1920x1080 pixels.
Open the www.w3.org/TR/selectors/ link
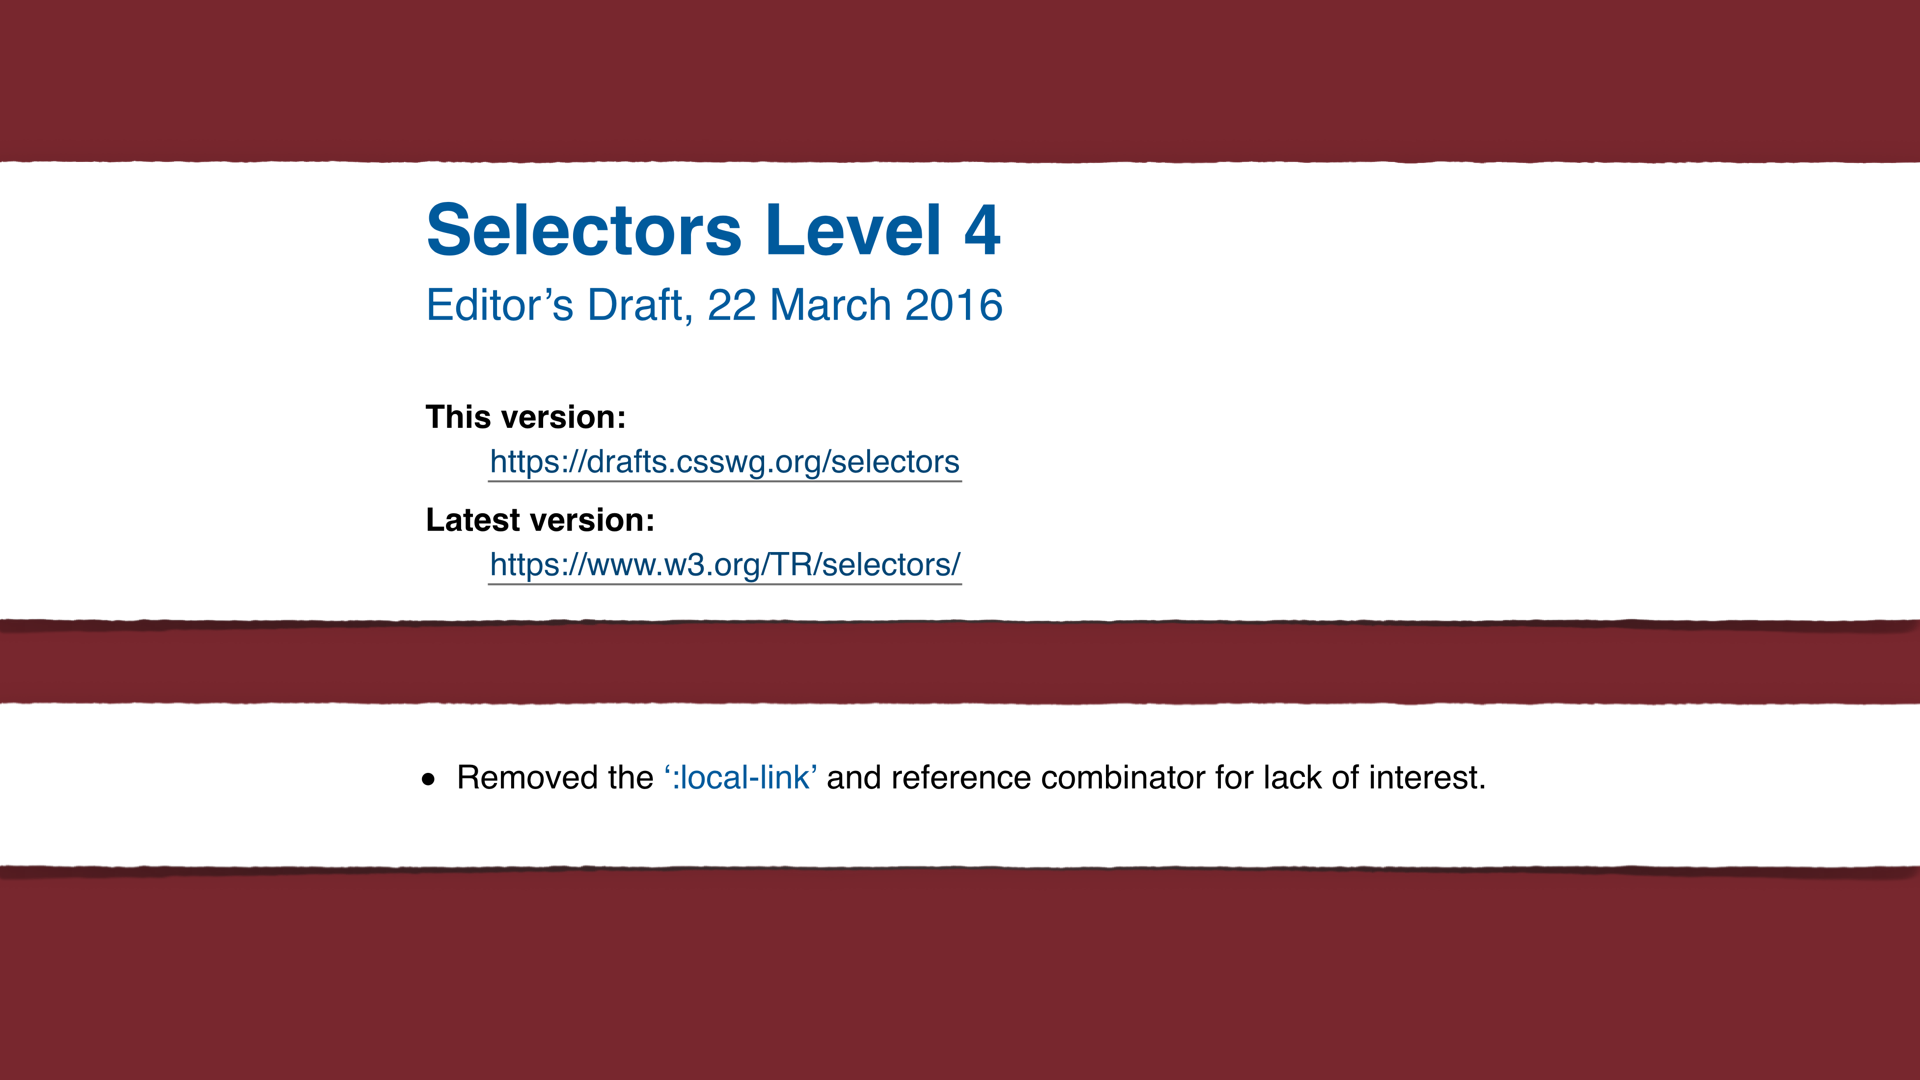(x=724, y=565)
